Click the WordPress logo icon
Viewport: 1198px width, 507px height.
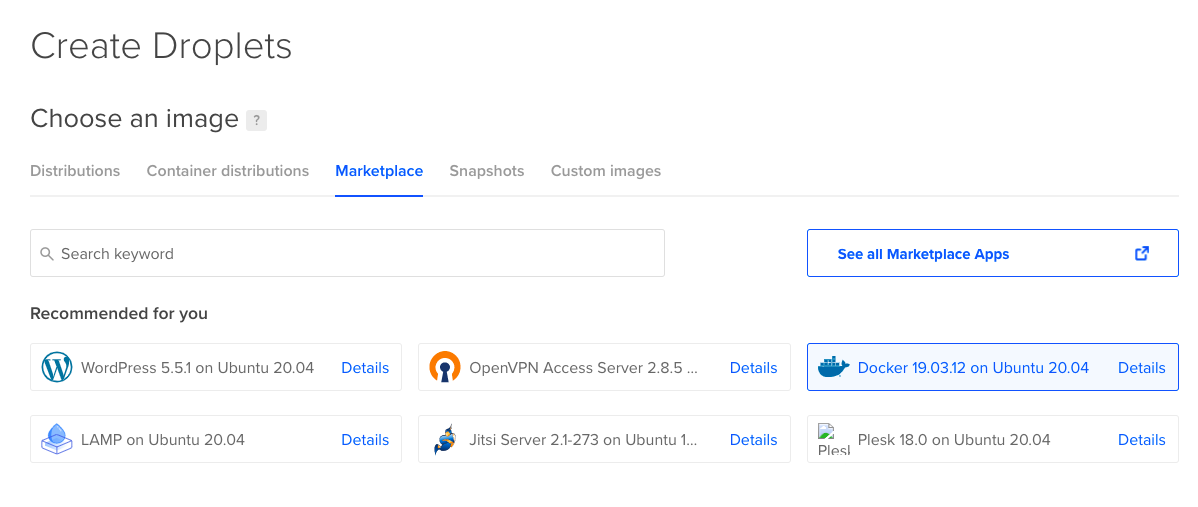[57, 367]
